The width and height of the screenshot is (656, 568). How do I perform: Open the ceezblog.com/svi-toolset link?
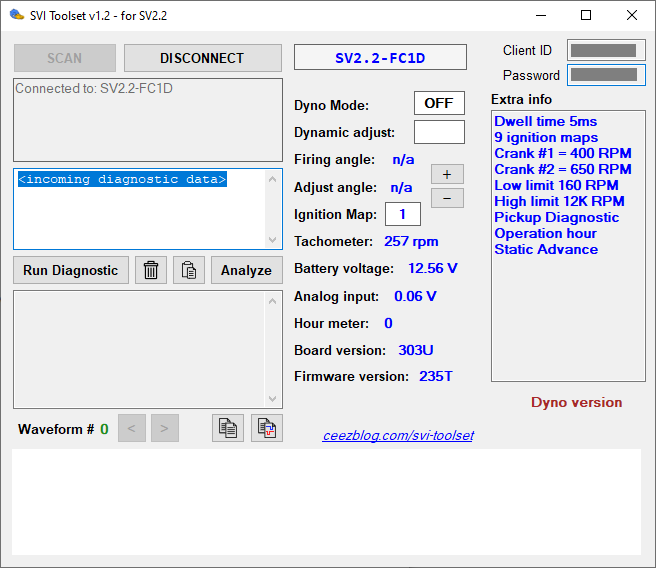(398, 436)
